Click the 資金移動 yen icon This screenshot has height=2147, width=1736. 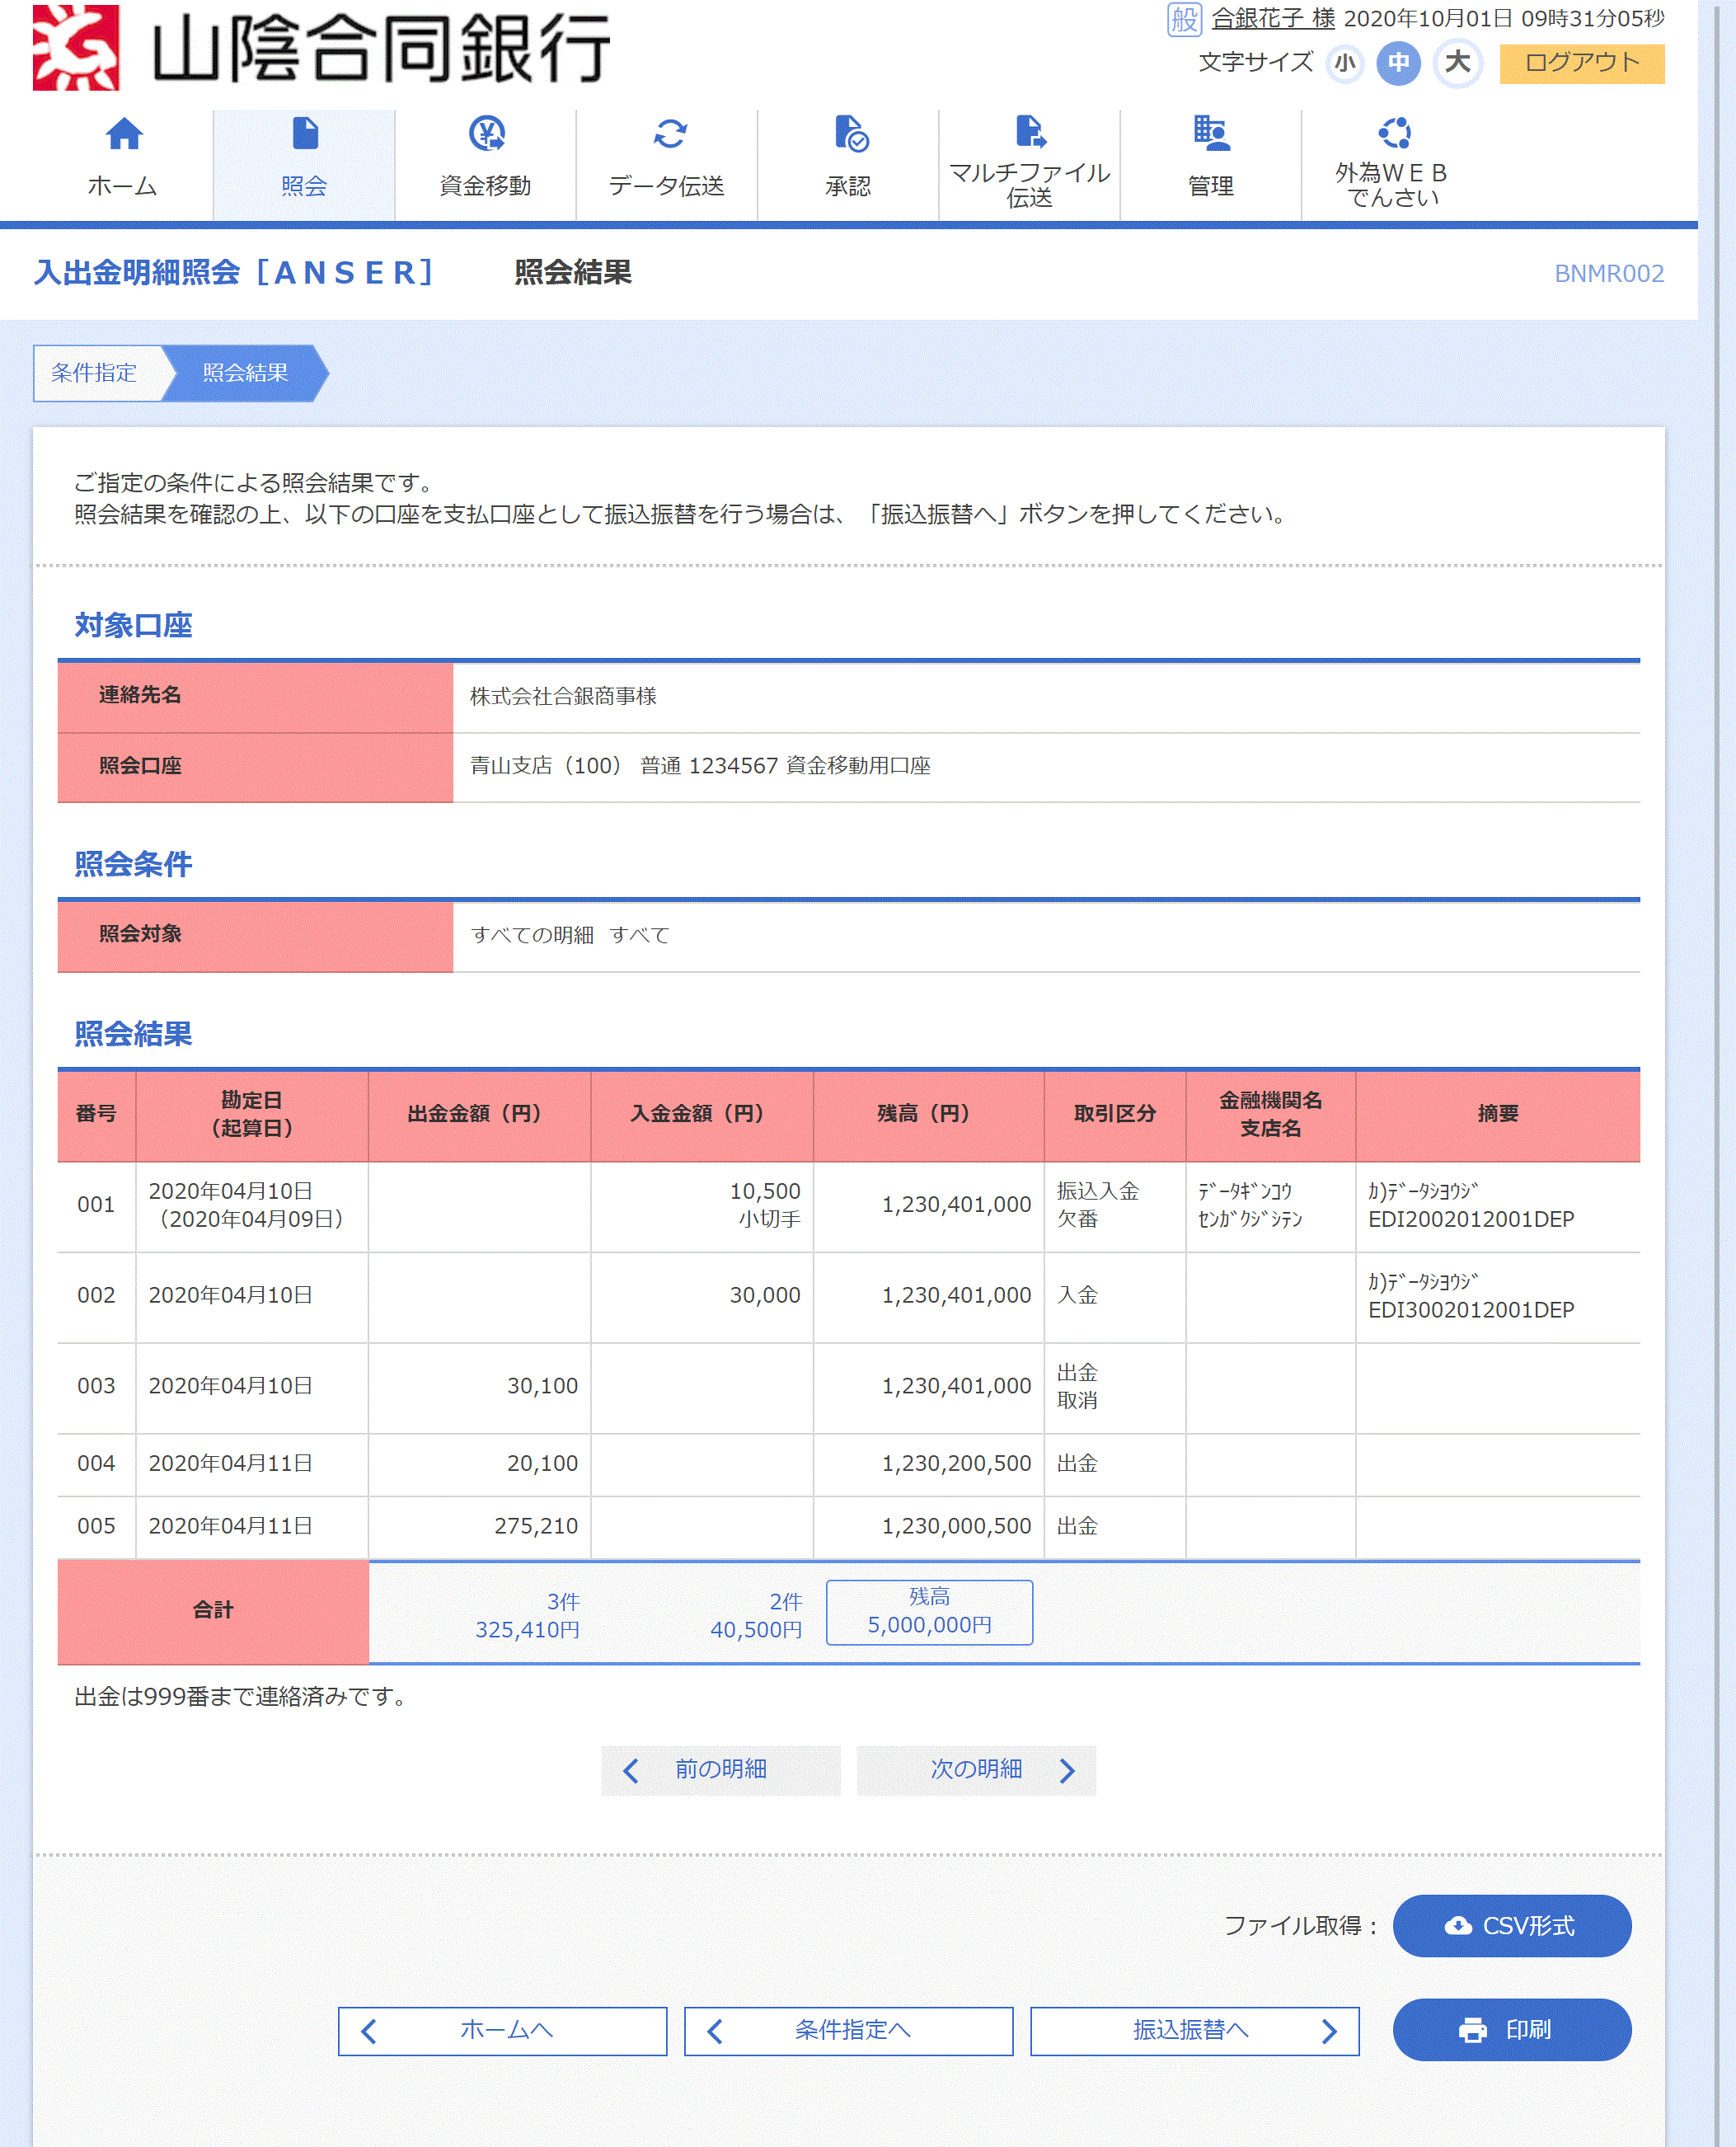click(486, 133)
